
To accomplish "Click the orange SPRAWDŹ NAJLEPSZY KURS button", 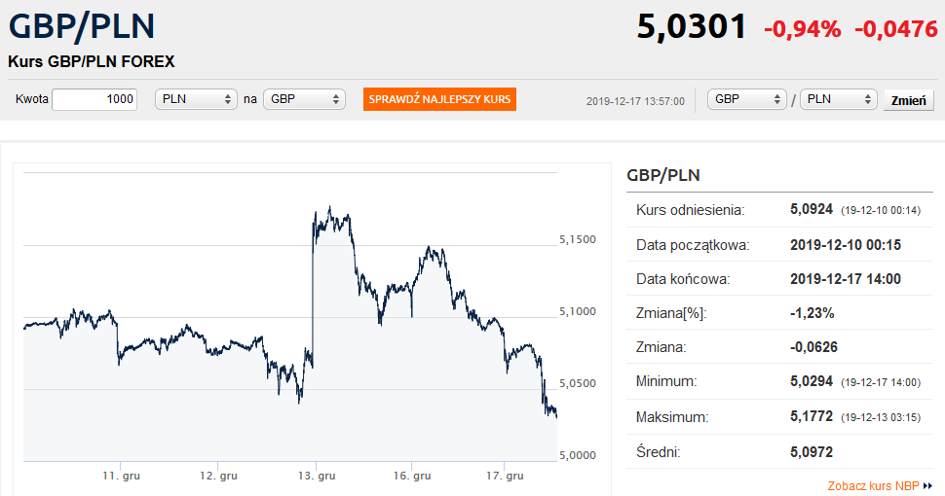I will point(439,100).
